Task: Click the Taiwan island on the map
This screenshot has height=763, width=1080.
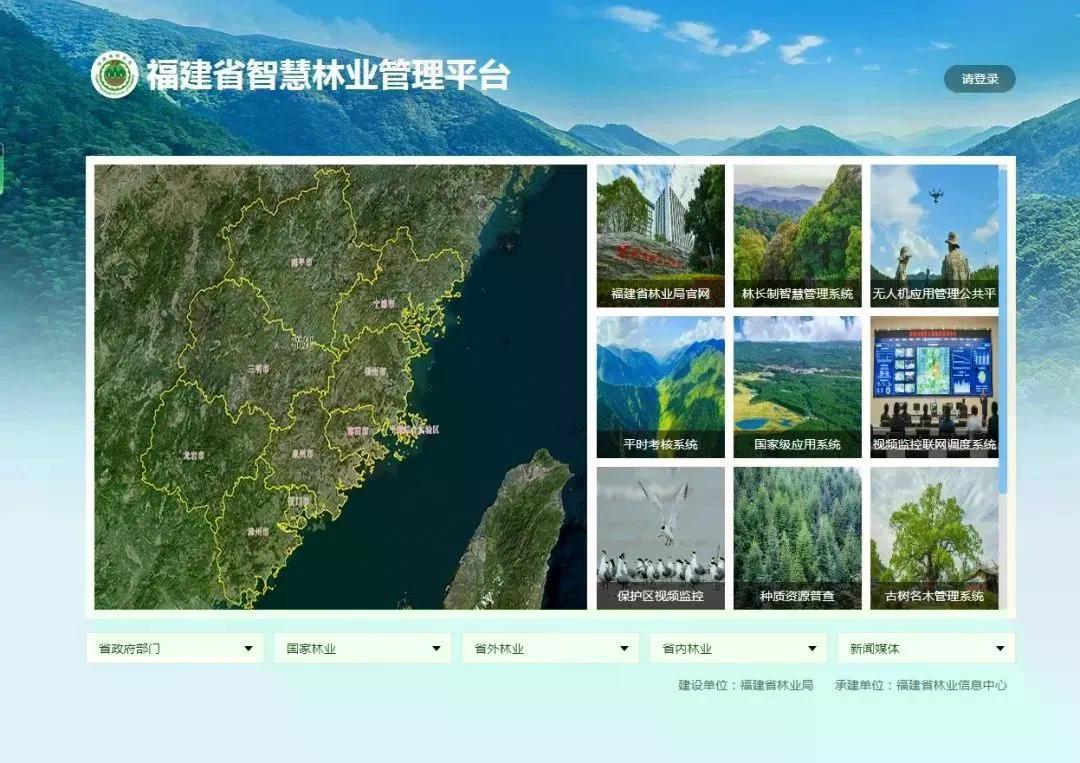Action: click(x=511, y=534)
